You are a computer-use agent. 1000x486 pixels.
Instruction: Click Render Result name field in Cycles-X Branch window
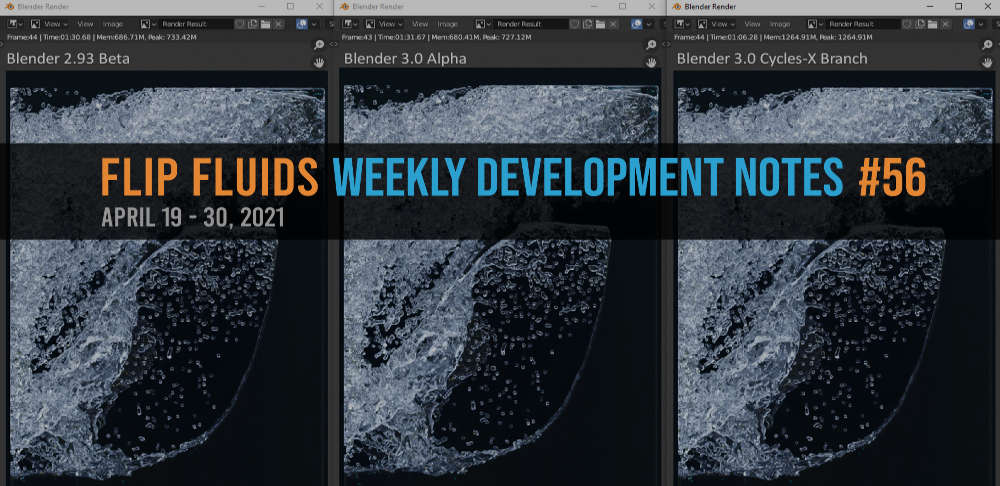click(864, 24)
